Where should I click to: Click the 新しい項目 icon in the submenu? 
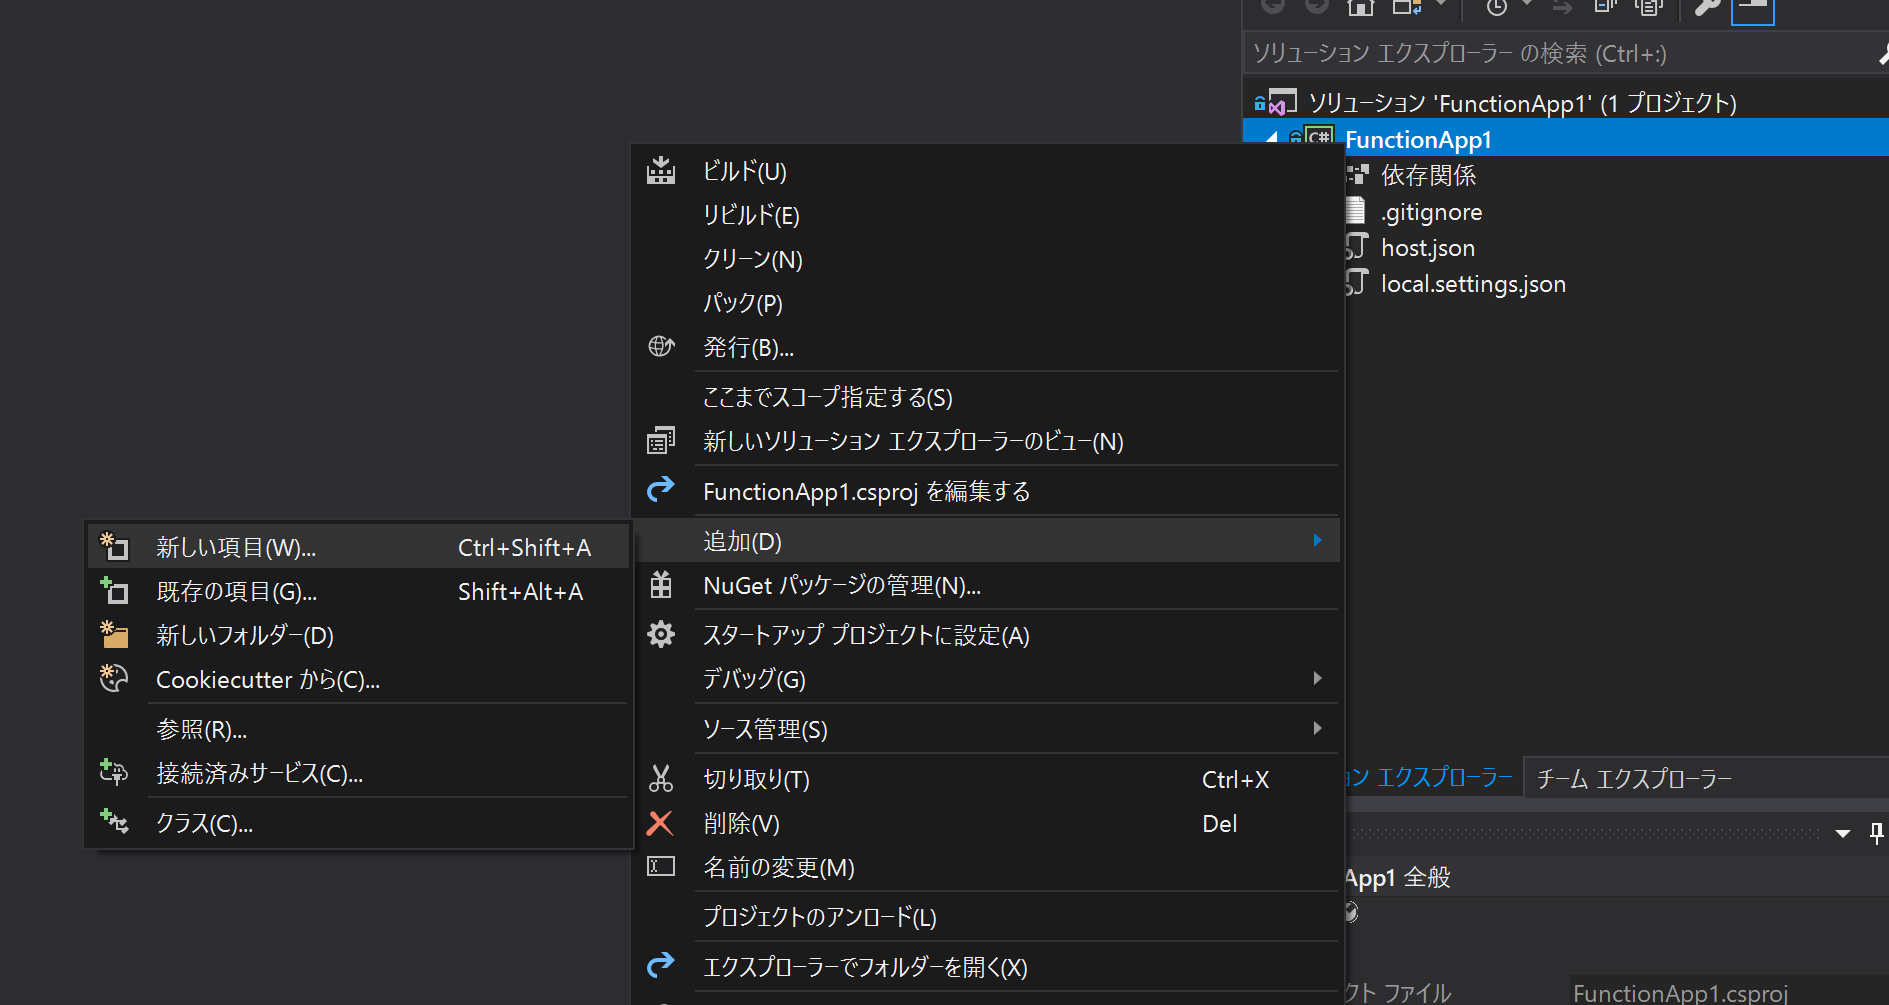113,547
